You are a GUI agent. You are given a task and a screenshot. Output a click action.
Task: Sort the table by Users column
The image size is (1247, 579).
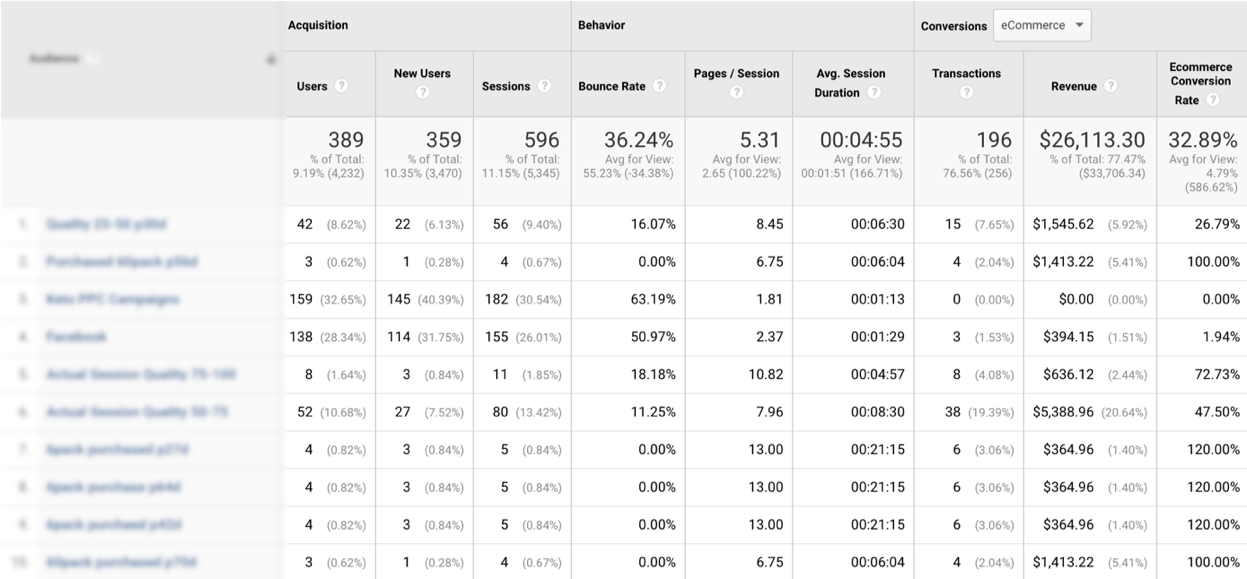coord(312,87)
